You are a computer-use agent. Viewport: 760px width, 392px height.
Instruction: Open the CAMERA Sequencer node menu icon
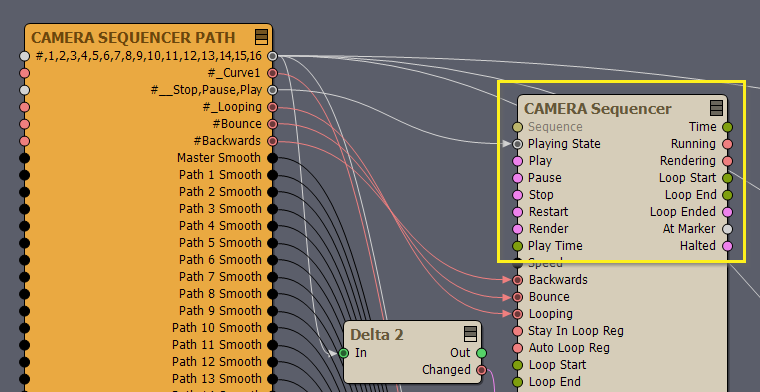[x=716, y=108]
